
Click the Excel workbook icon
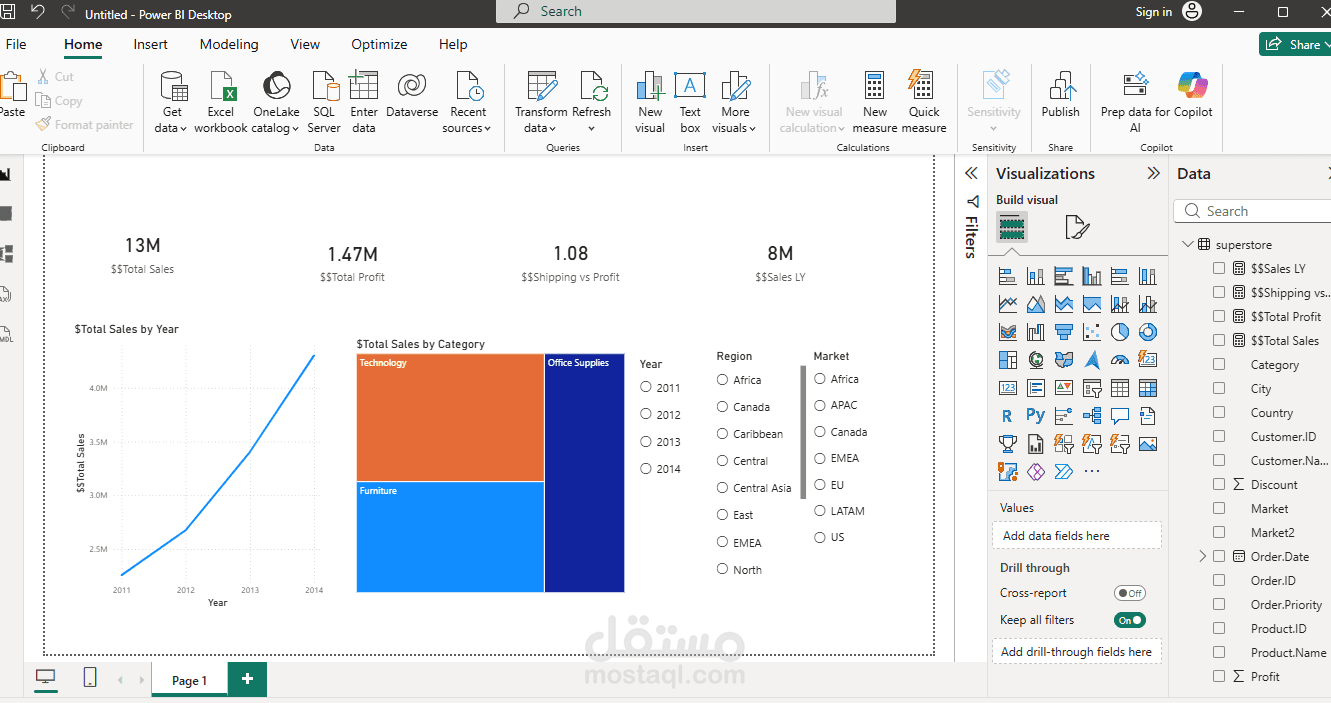tap(221, 87)
